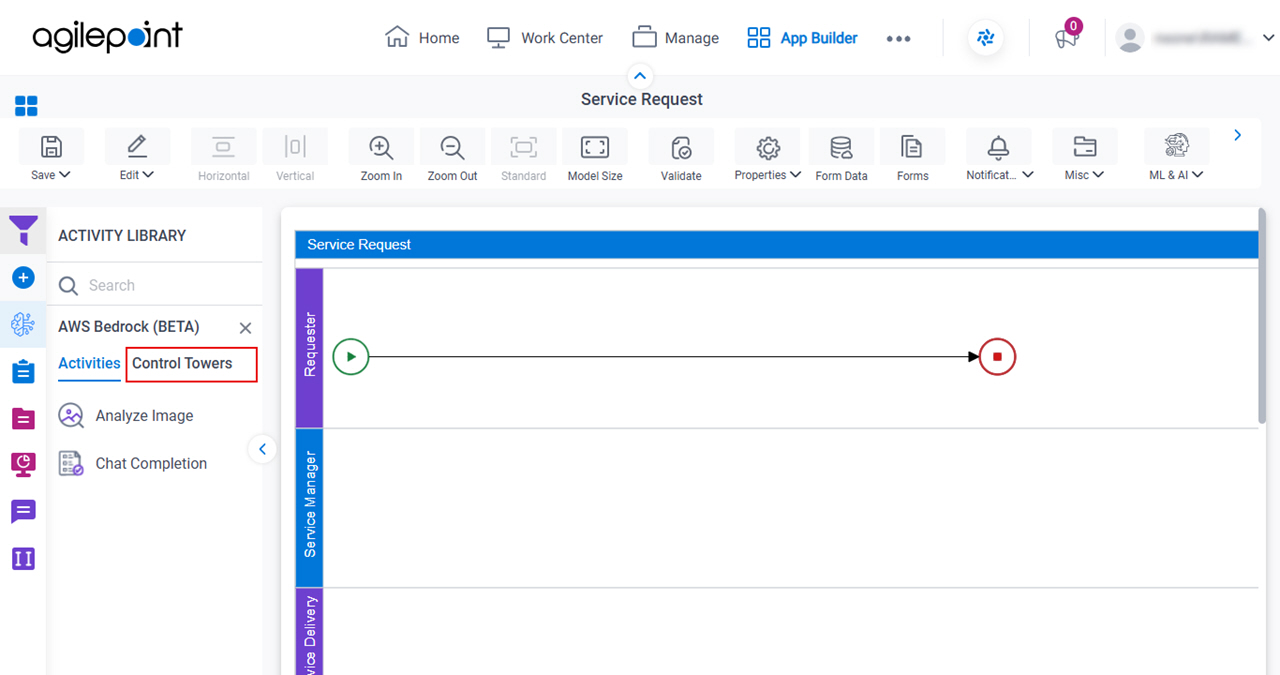Image resolution: width=1280 pixels, height=675 pixels.
Task: Select the Analyze Image activity
Action: pos(126,416)
